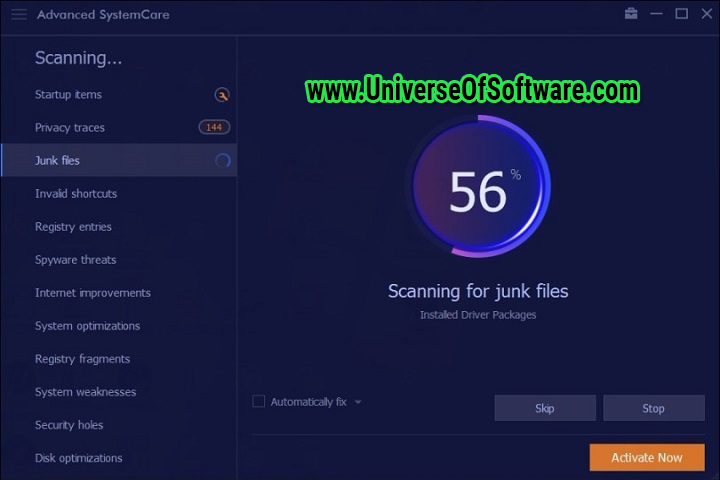Image resolution: width=720 pixels, height=480 pixels.
Task: Select Privacy traces in the scan list
Action: (x=119, y=128)
